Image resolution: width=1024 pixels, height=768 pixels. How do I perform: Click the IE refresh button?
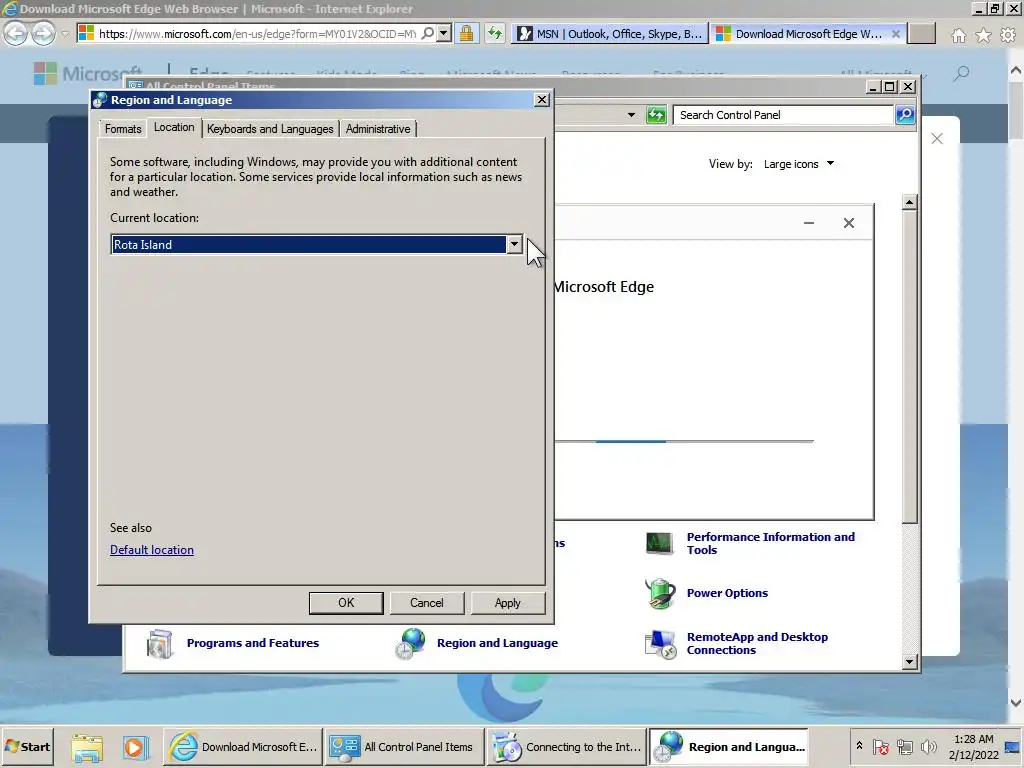494,33
